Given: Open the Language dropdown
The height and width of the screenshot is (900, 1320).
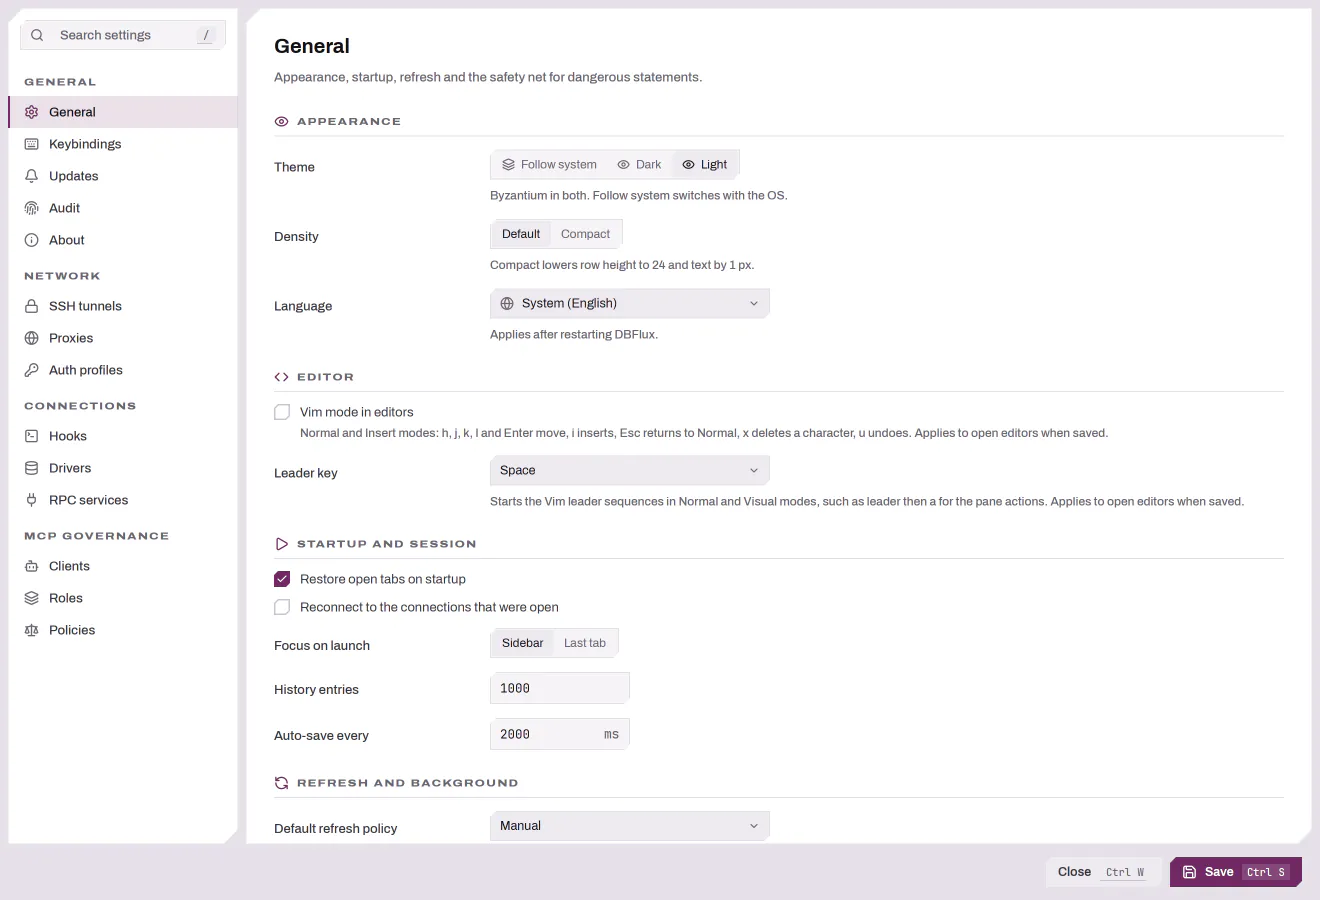Looking at the screenshot, I should (630, 303).
